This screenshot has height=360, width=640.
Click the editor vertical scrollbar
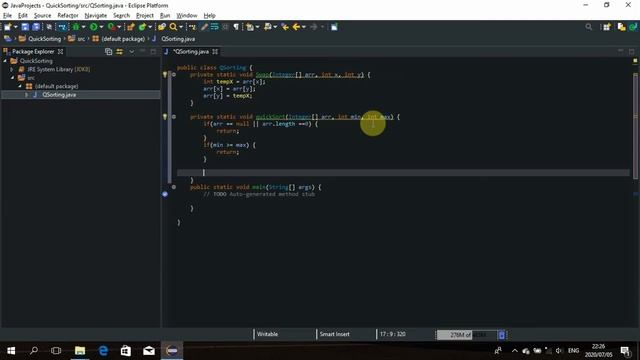[x=635, y=126]
